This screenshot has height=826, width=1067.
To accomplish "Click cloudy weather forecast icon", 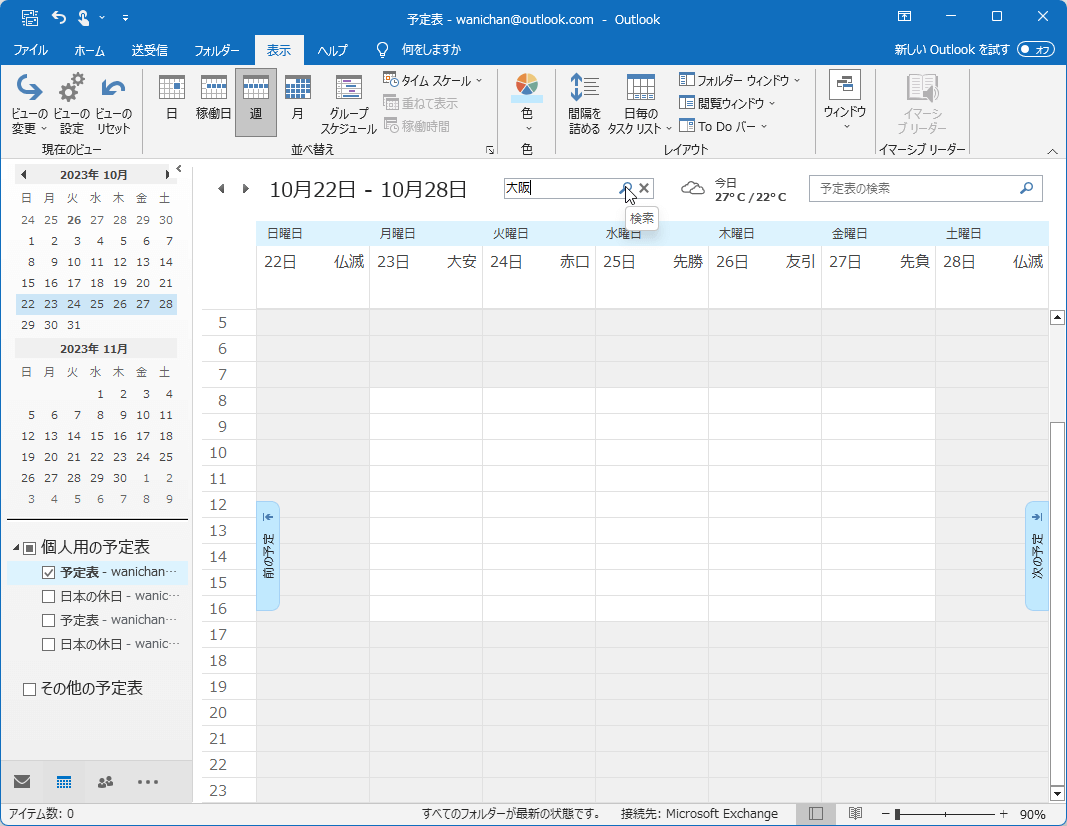I will (x=693, y=188).
